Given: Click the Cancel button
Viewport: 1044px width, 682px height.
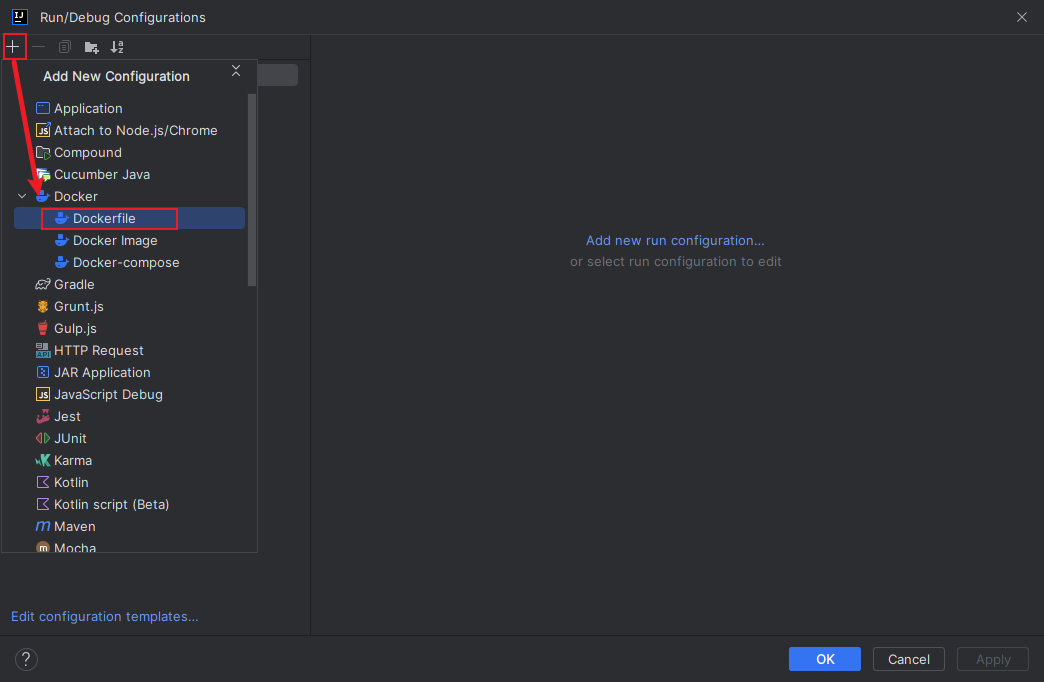Looking at the screenshot, I should point(908,659).
